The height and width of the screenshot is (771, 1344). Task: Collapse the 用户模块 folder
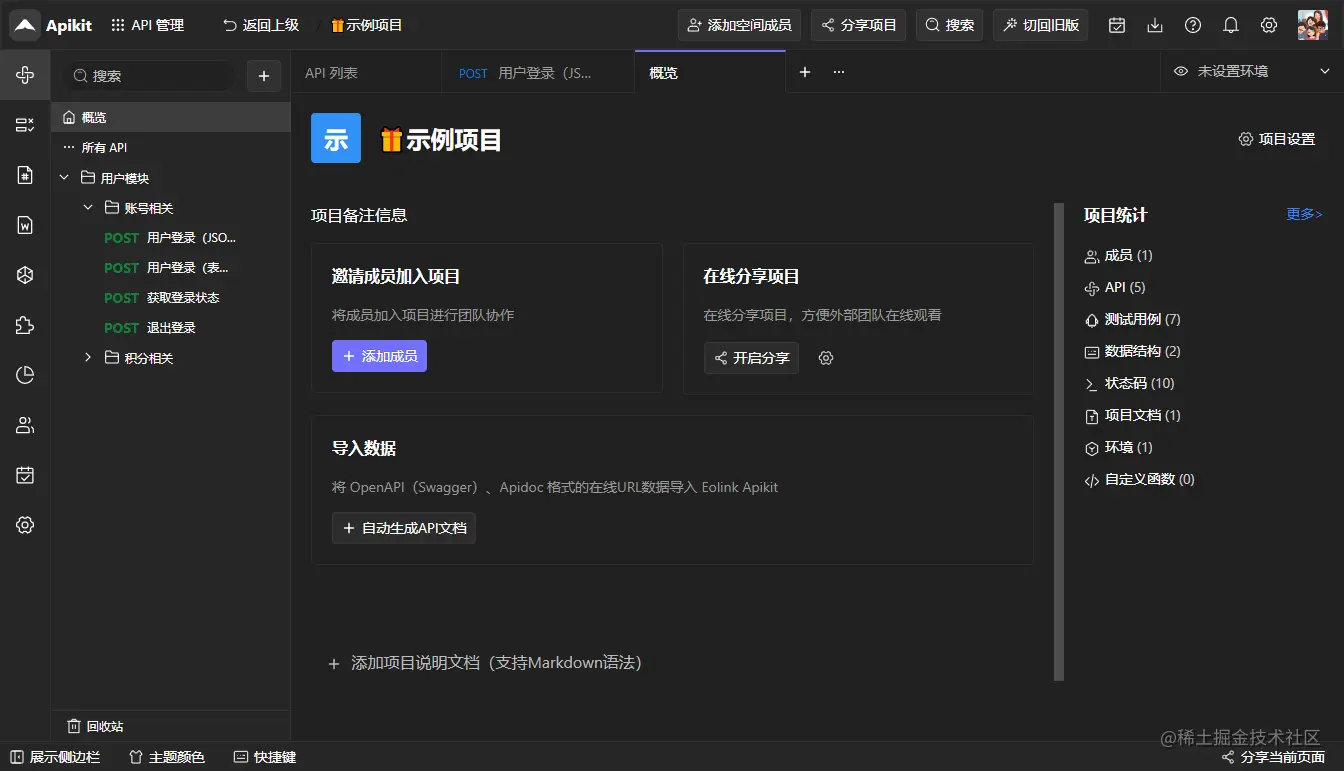[x=64, y=178]
